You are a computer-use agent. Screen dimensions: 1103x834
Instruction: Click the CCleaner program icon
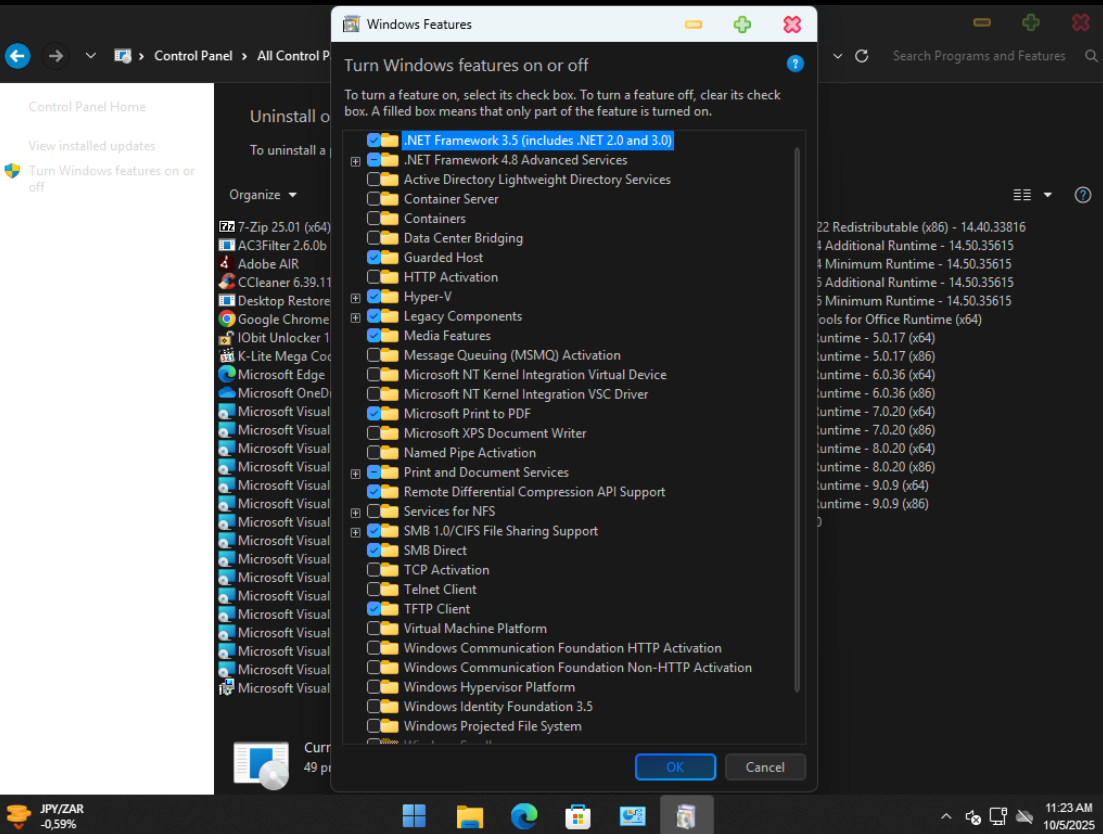pyautogui.click(x=227, y=282)
